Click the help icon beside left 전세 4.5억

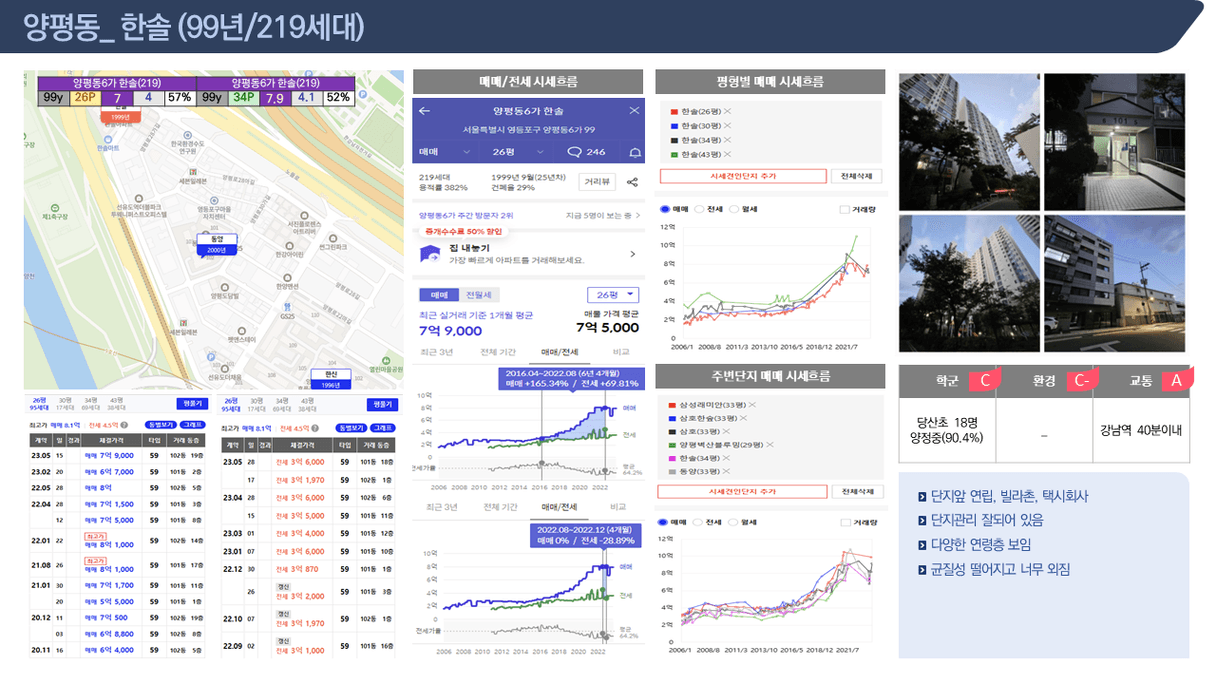point(125,426)
